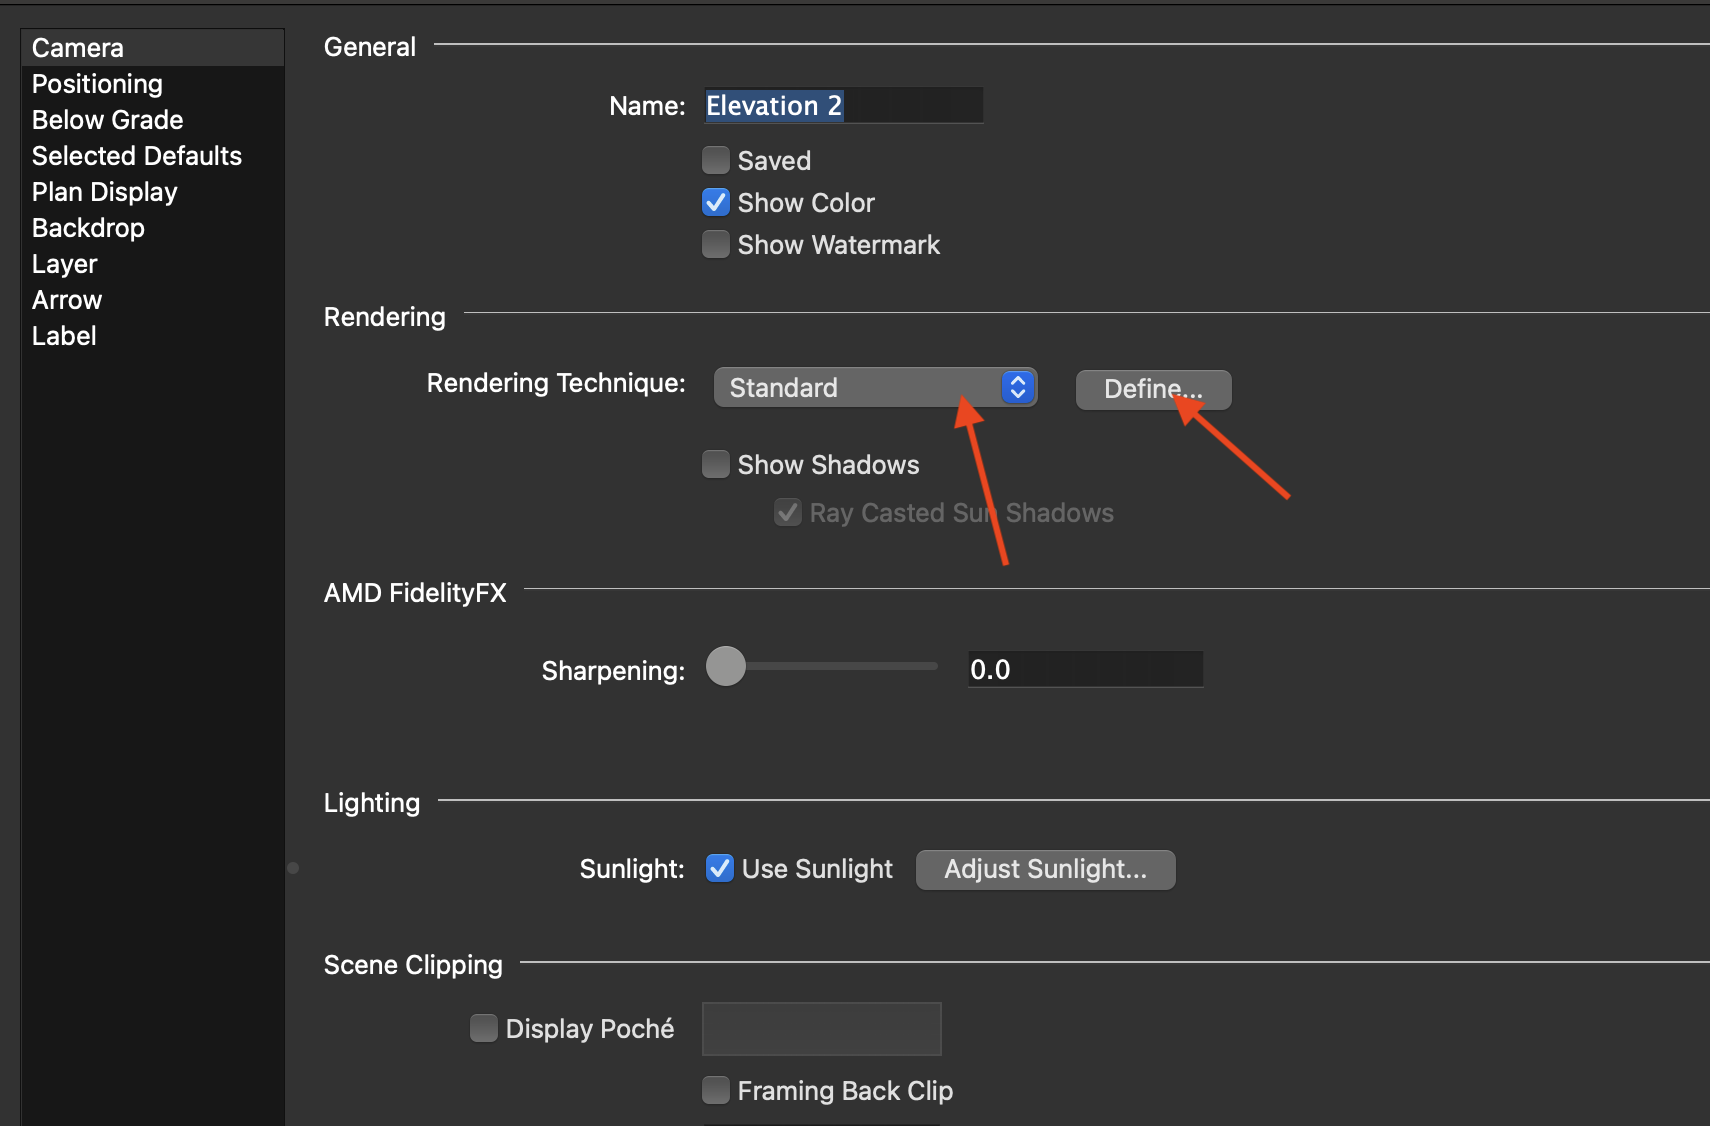Open the Arrow panel

153,300
